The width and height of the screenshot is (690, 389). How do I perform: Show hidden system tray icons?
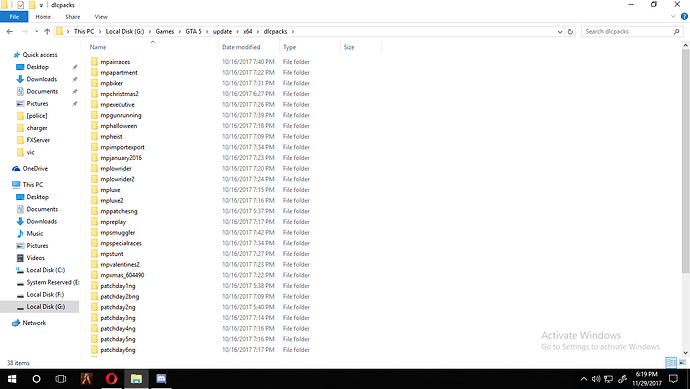[584, 379]
